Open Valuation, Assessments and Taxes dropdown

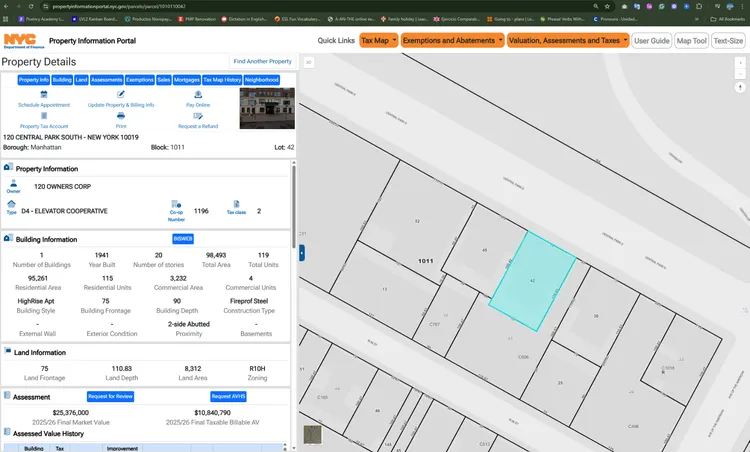click(x=567, y=40)
